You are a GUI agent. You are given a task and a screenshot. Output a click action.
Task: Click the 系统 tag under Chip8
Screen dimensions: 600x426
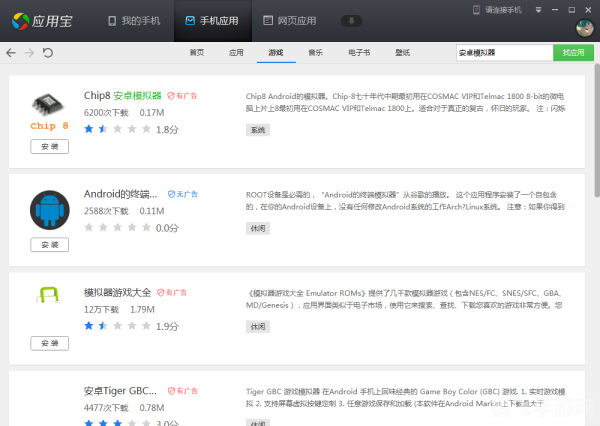coord(258,130)
